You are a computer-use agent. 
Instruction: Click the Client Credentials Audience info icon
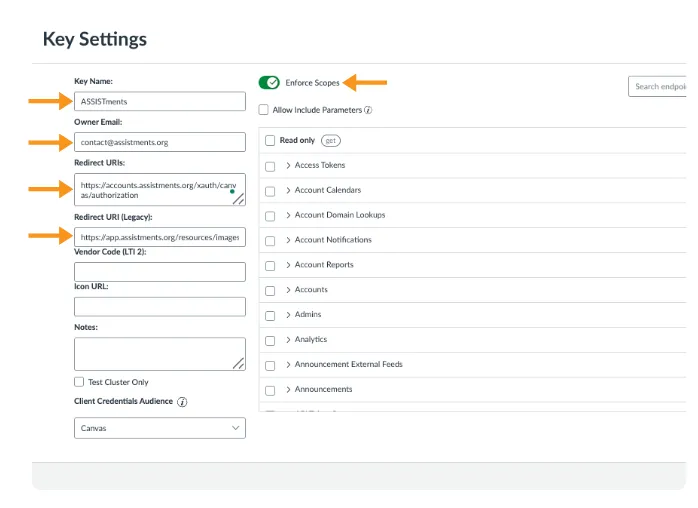pyautogui.click(x=182, y=402)
